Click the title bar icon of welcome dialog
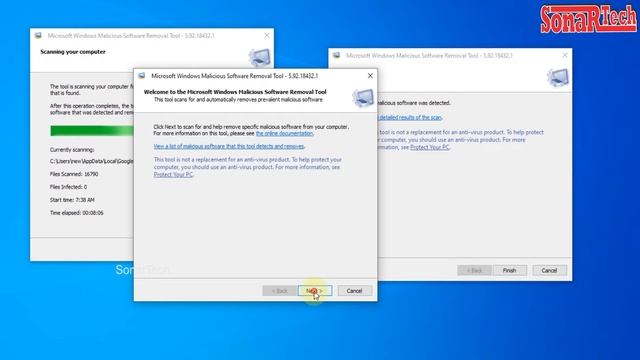The image size is (640, 360). point(142,76)
